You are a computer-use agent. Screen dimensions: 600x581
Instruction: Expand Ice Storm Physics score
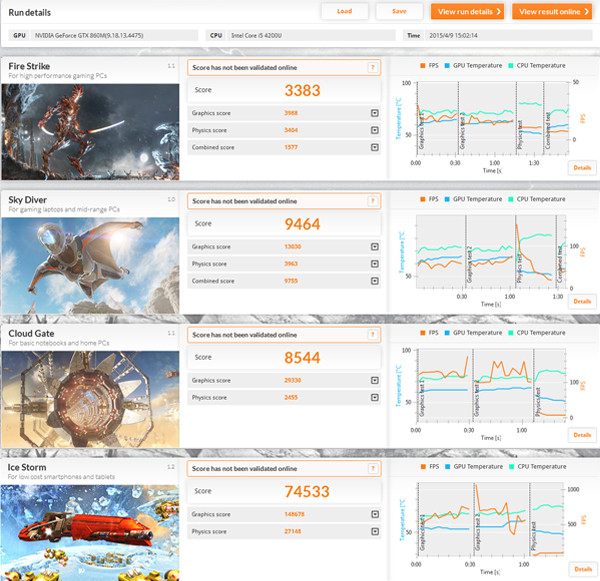(x=375, y=531)
